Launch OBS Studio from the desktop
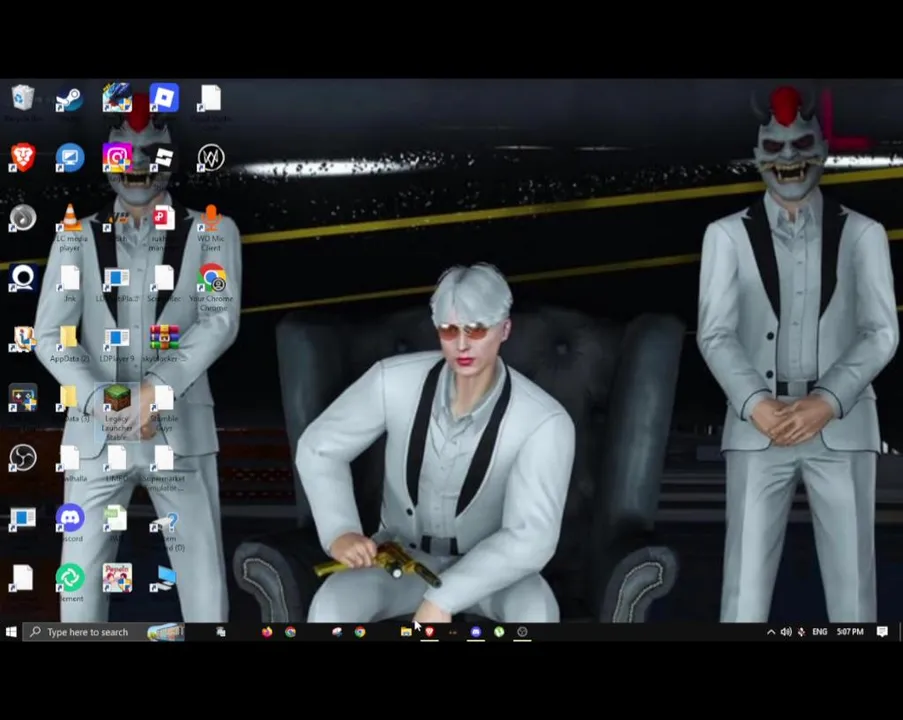 (x=23, y=458)
